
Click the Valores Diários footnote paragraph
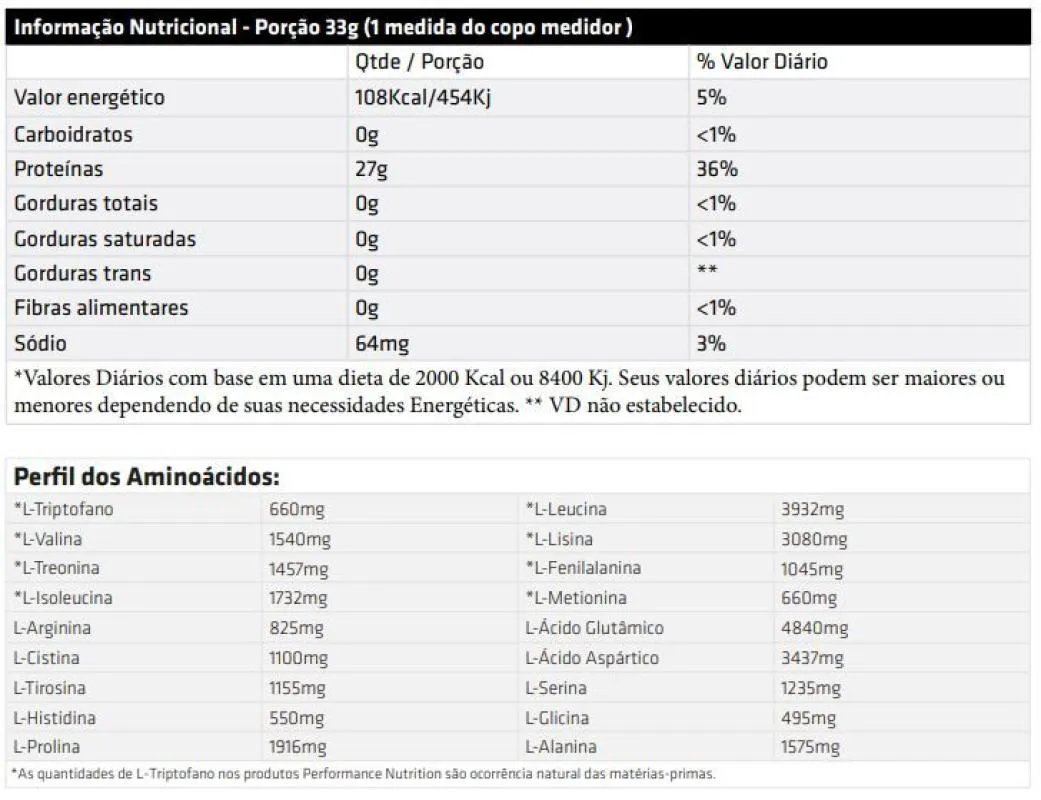[509, 391]
